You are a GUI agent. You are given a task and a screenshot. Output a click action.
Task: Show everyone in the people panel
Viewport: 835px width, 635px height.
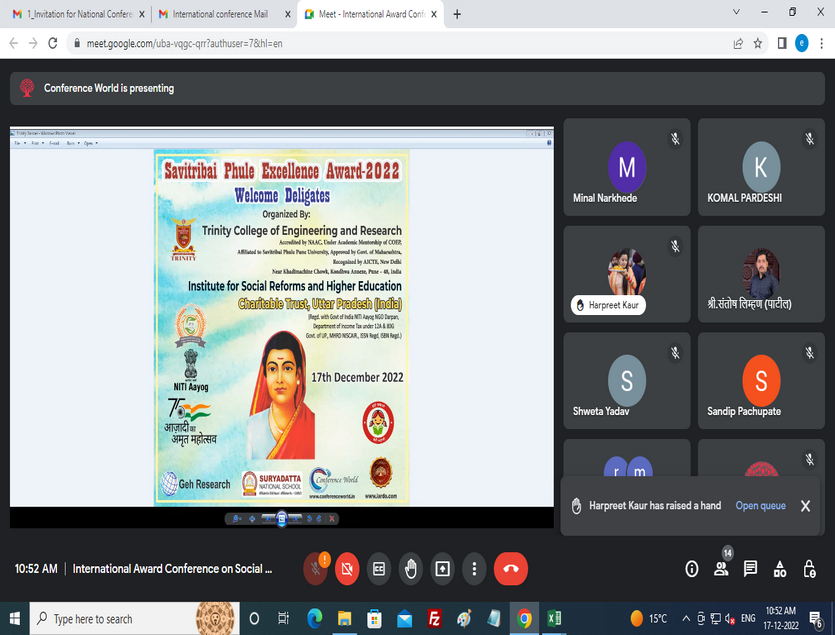pos(721,569)
